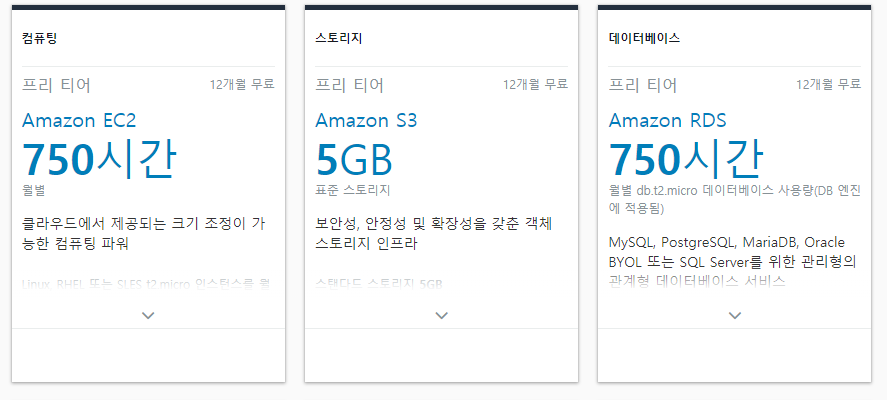Image resolution: width=887 pixels, height=400 pixels.
Task: Click 프리 티어 label in the EC2 card
Action: [x=57, y=85]
